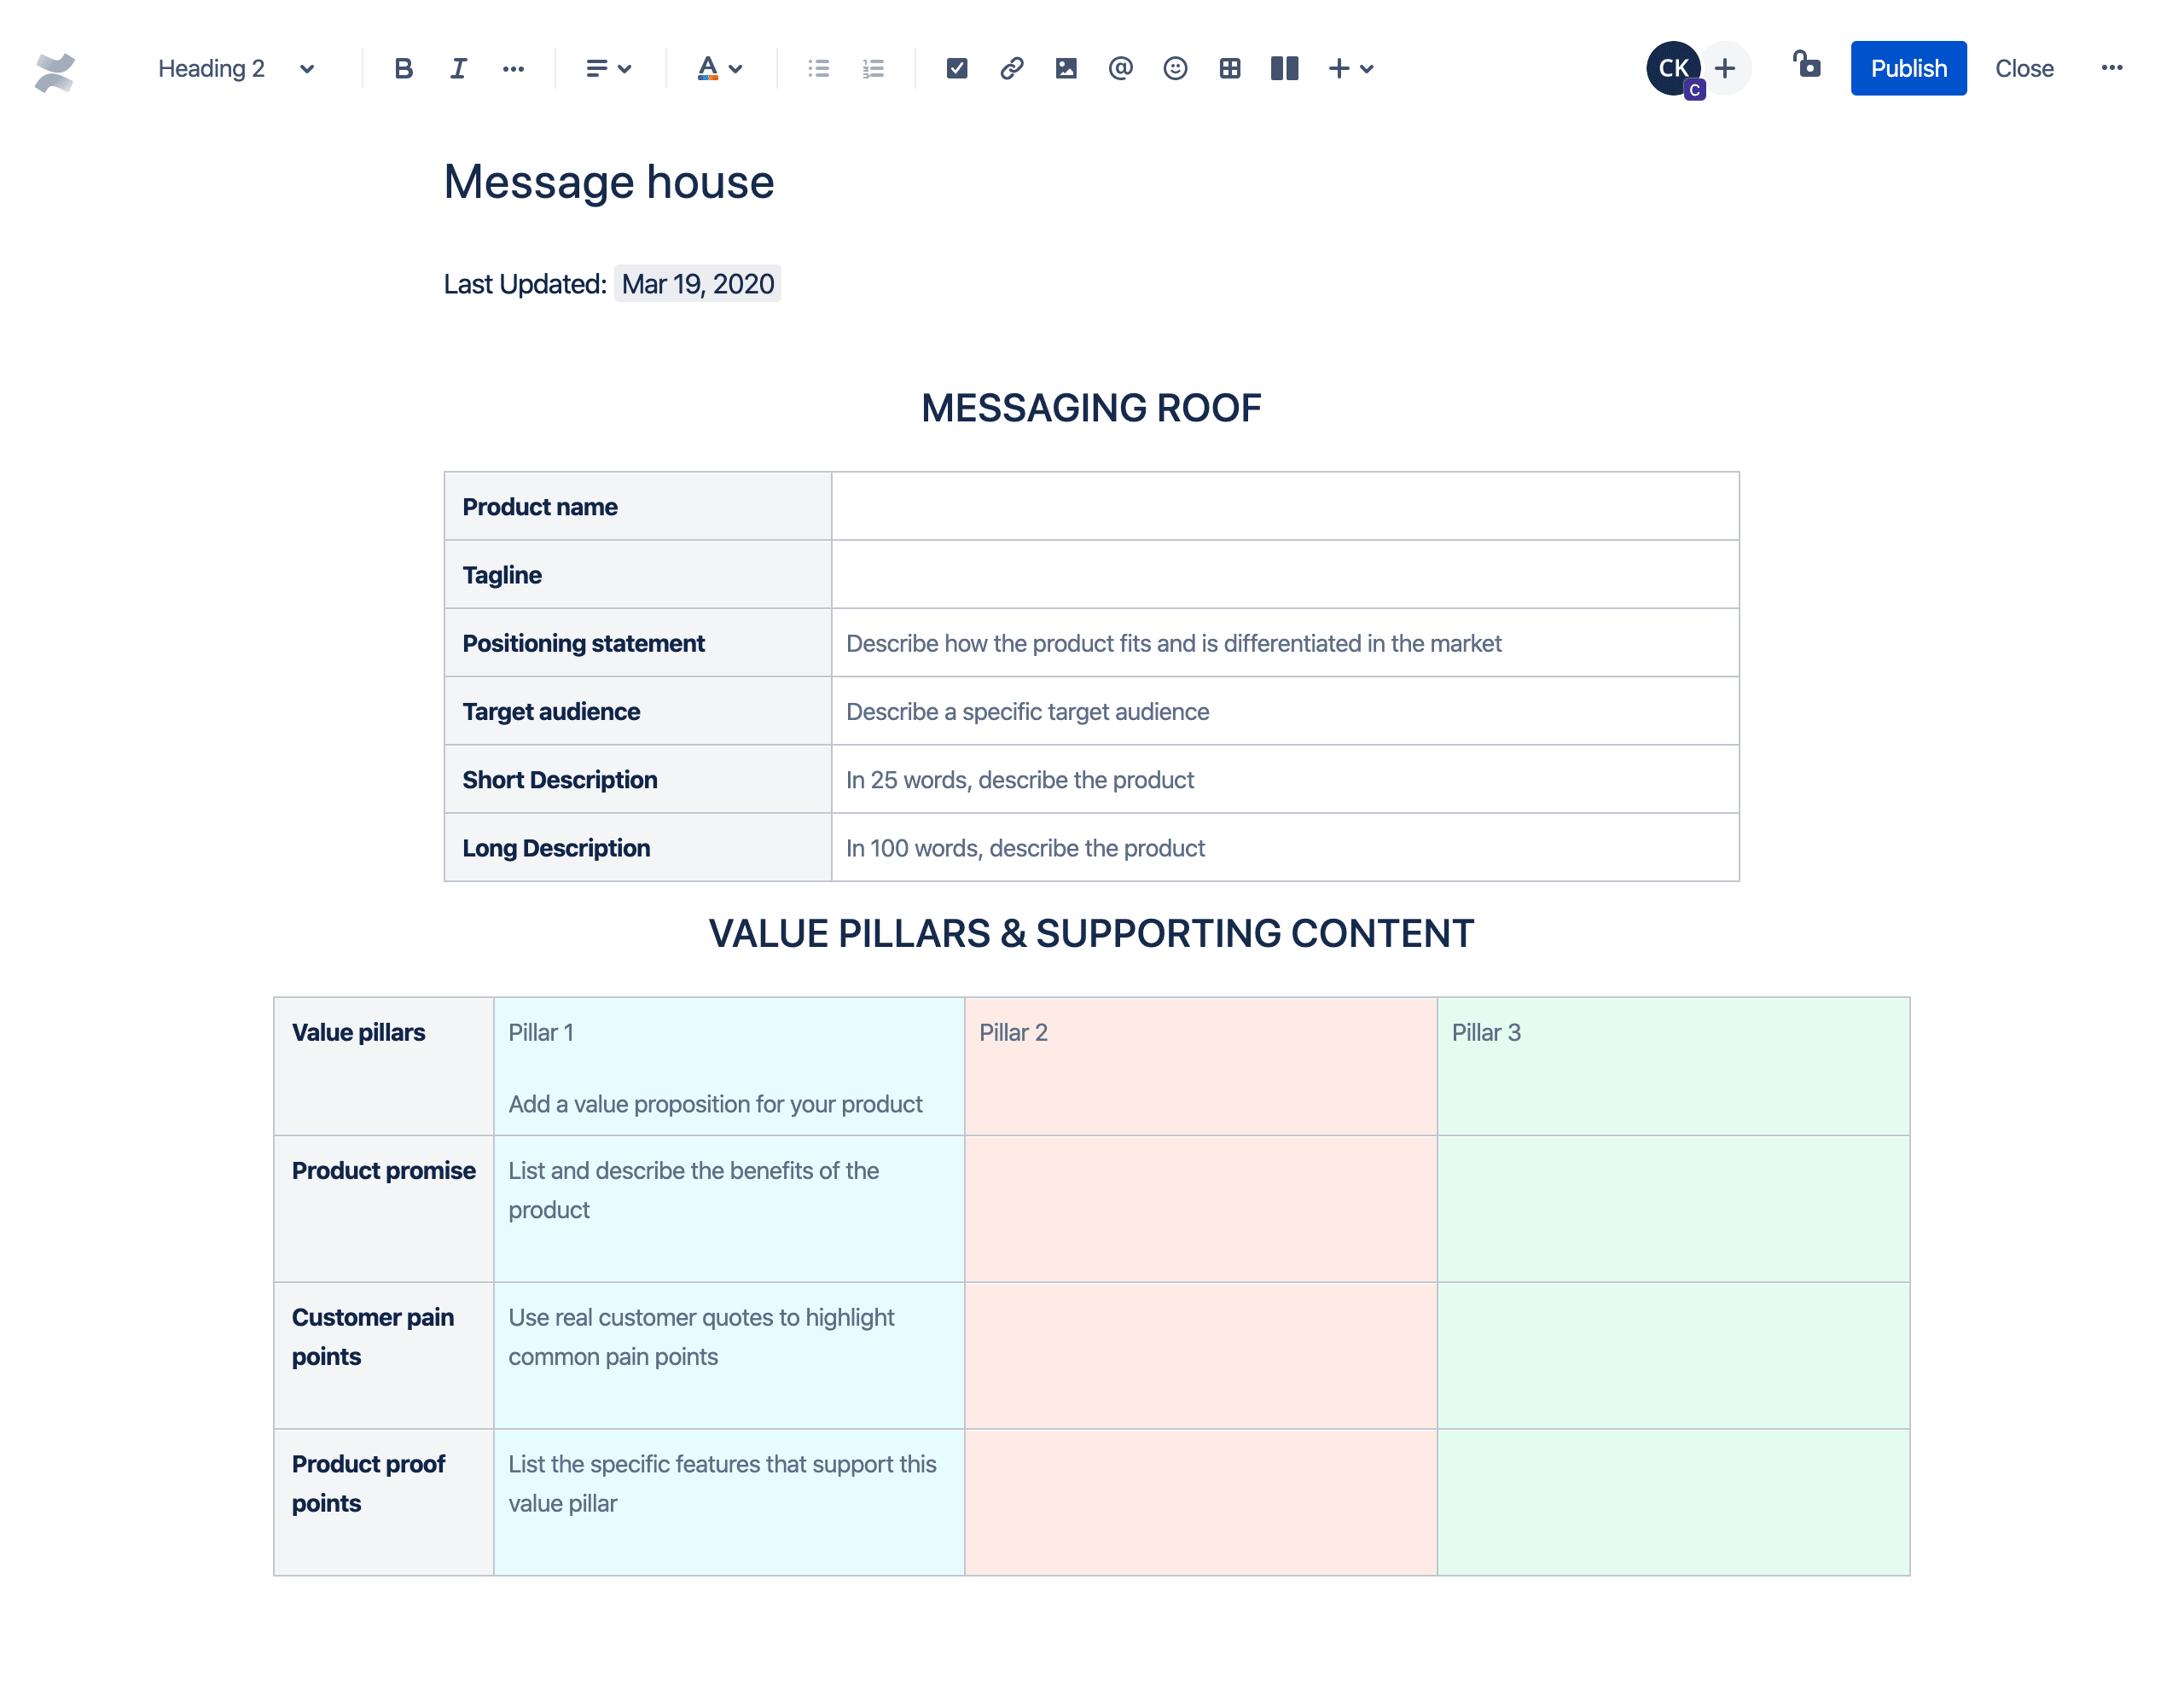Expand the text color dropdown
The height and width of the screenshot is (1684, 2184).
coord(735,67)
